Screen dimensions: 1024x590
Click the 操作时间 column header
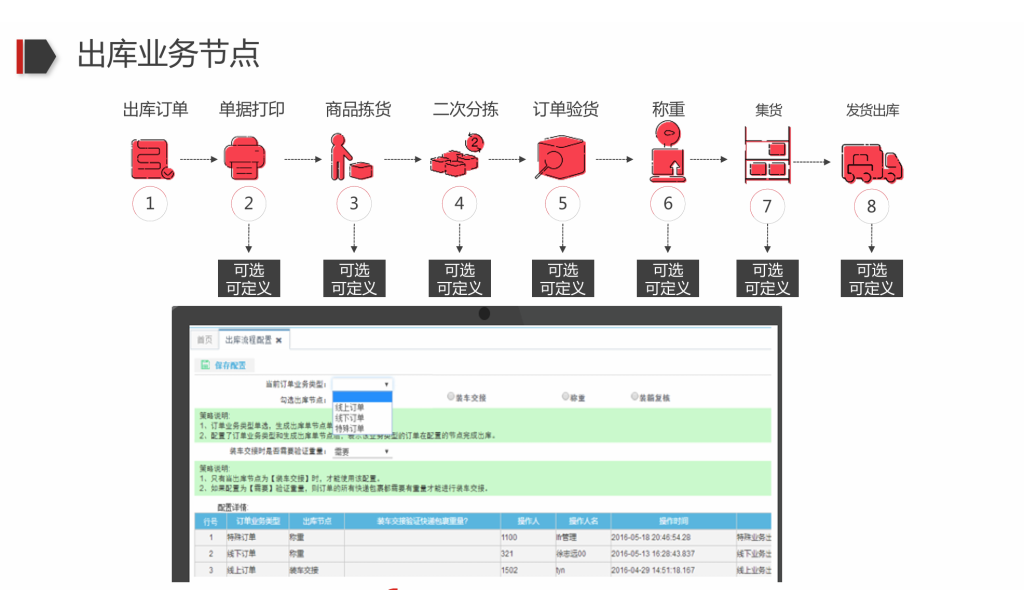[x=672, y=521]
